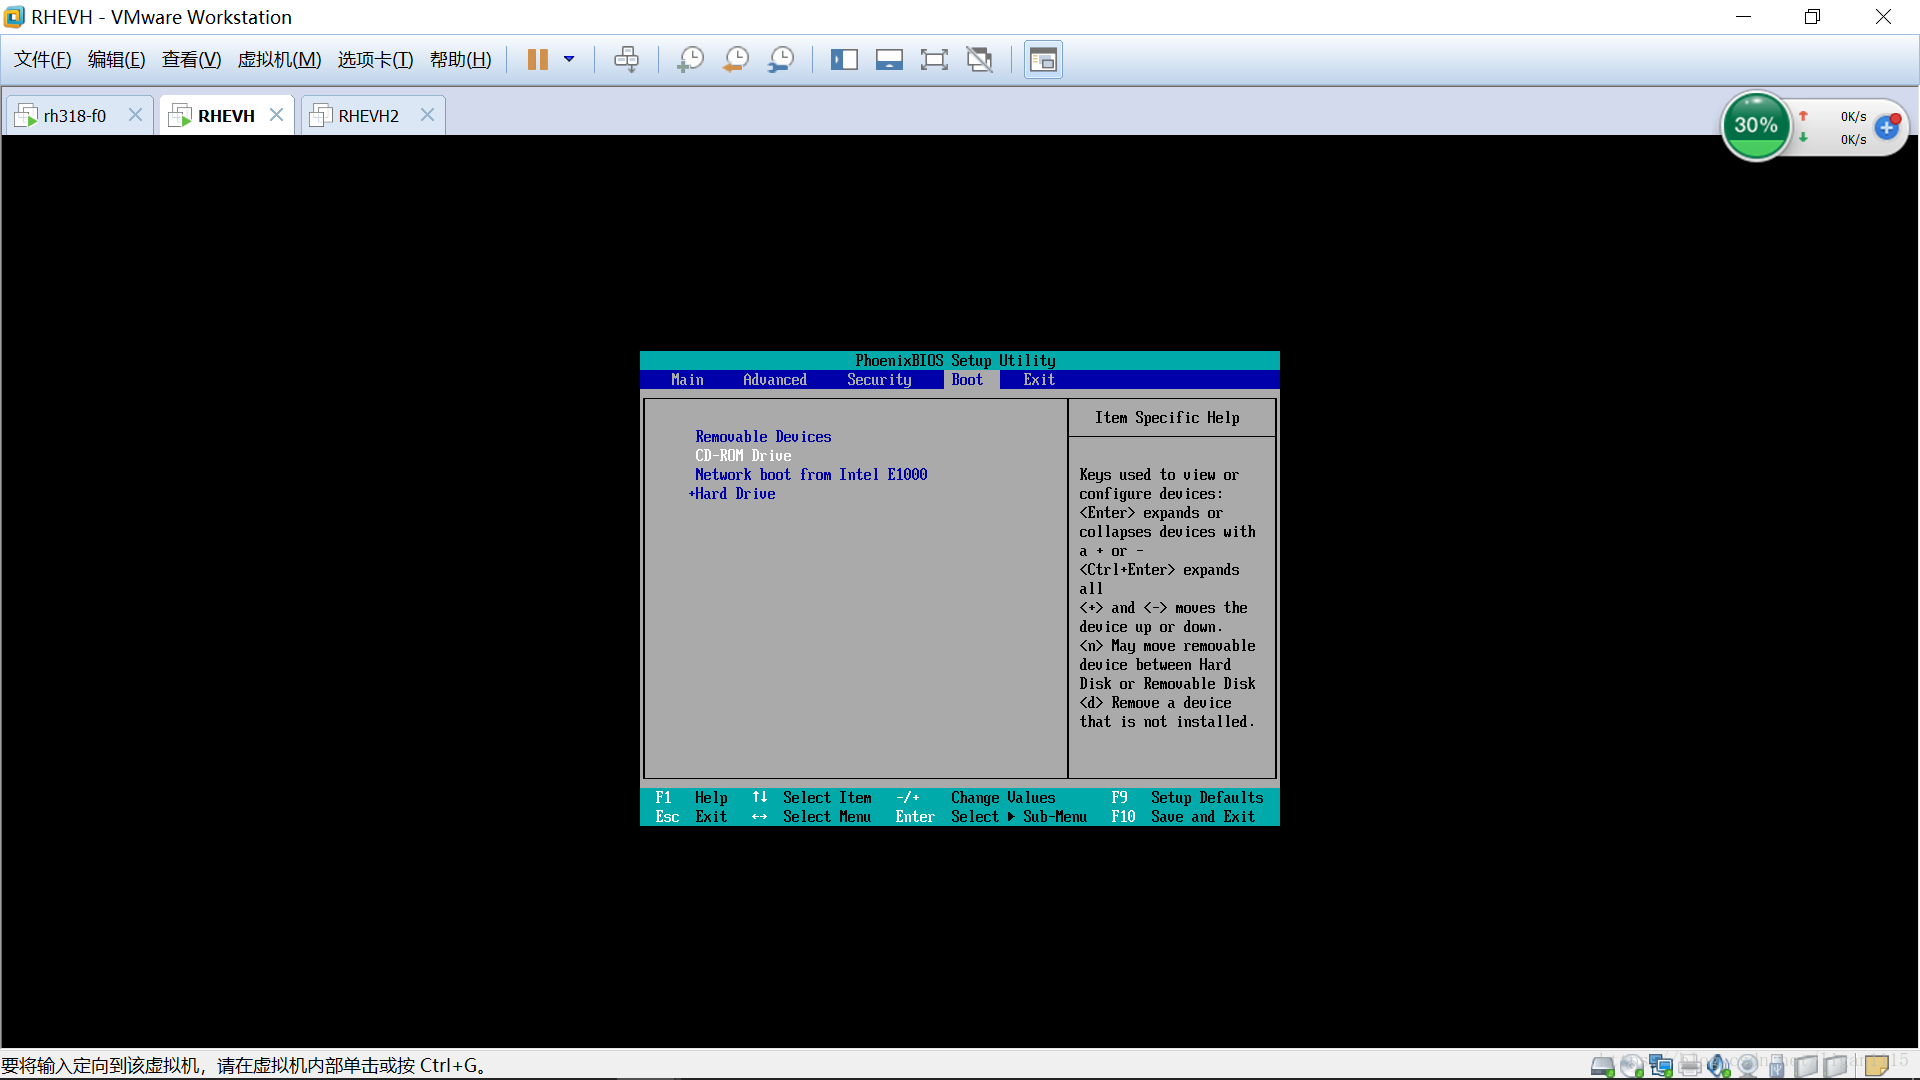Click the sound card status icon

click(x=1719, y=1066)
